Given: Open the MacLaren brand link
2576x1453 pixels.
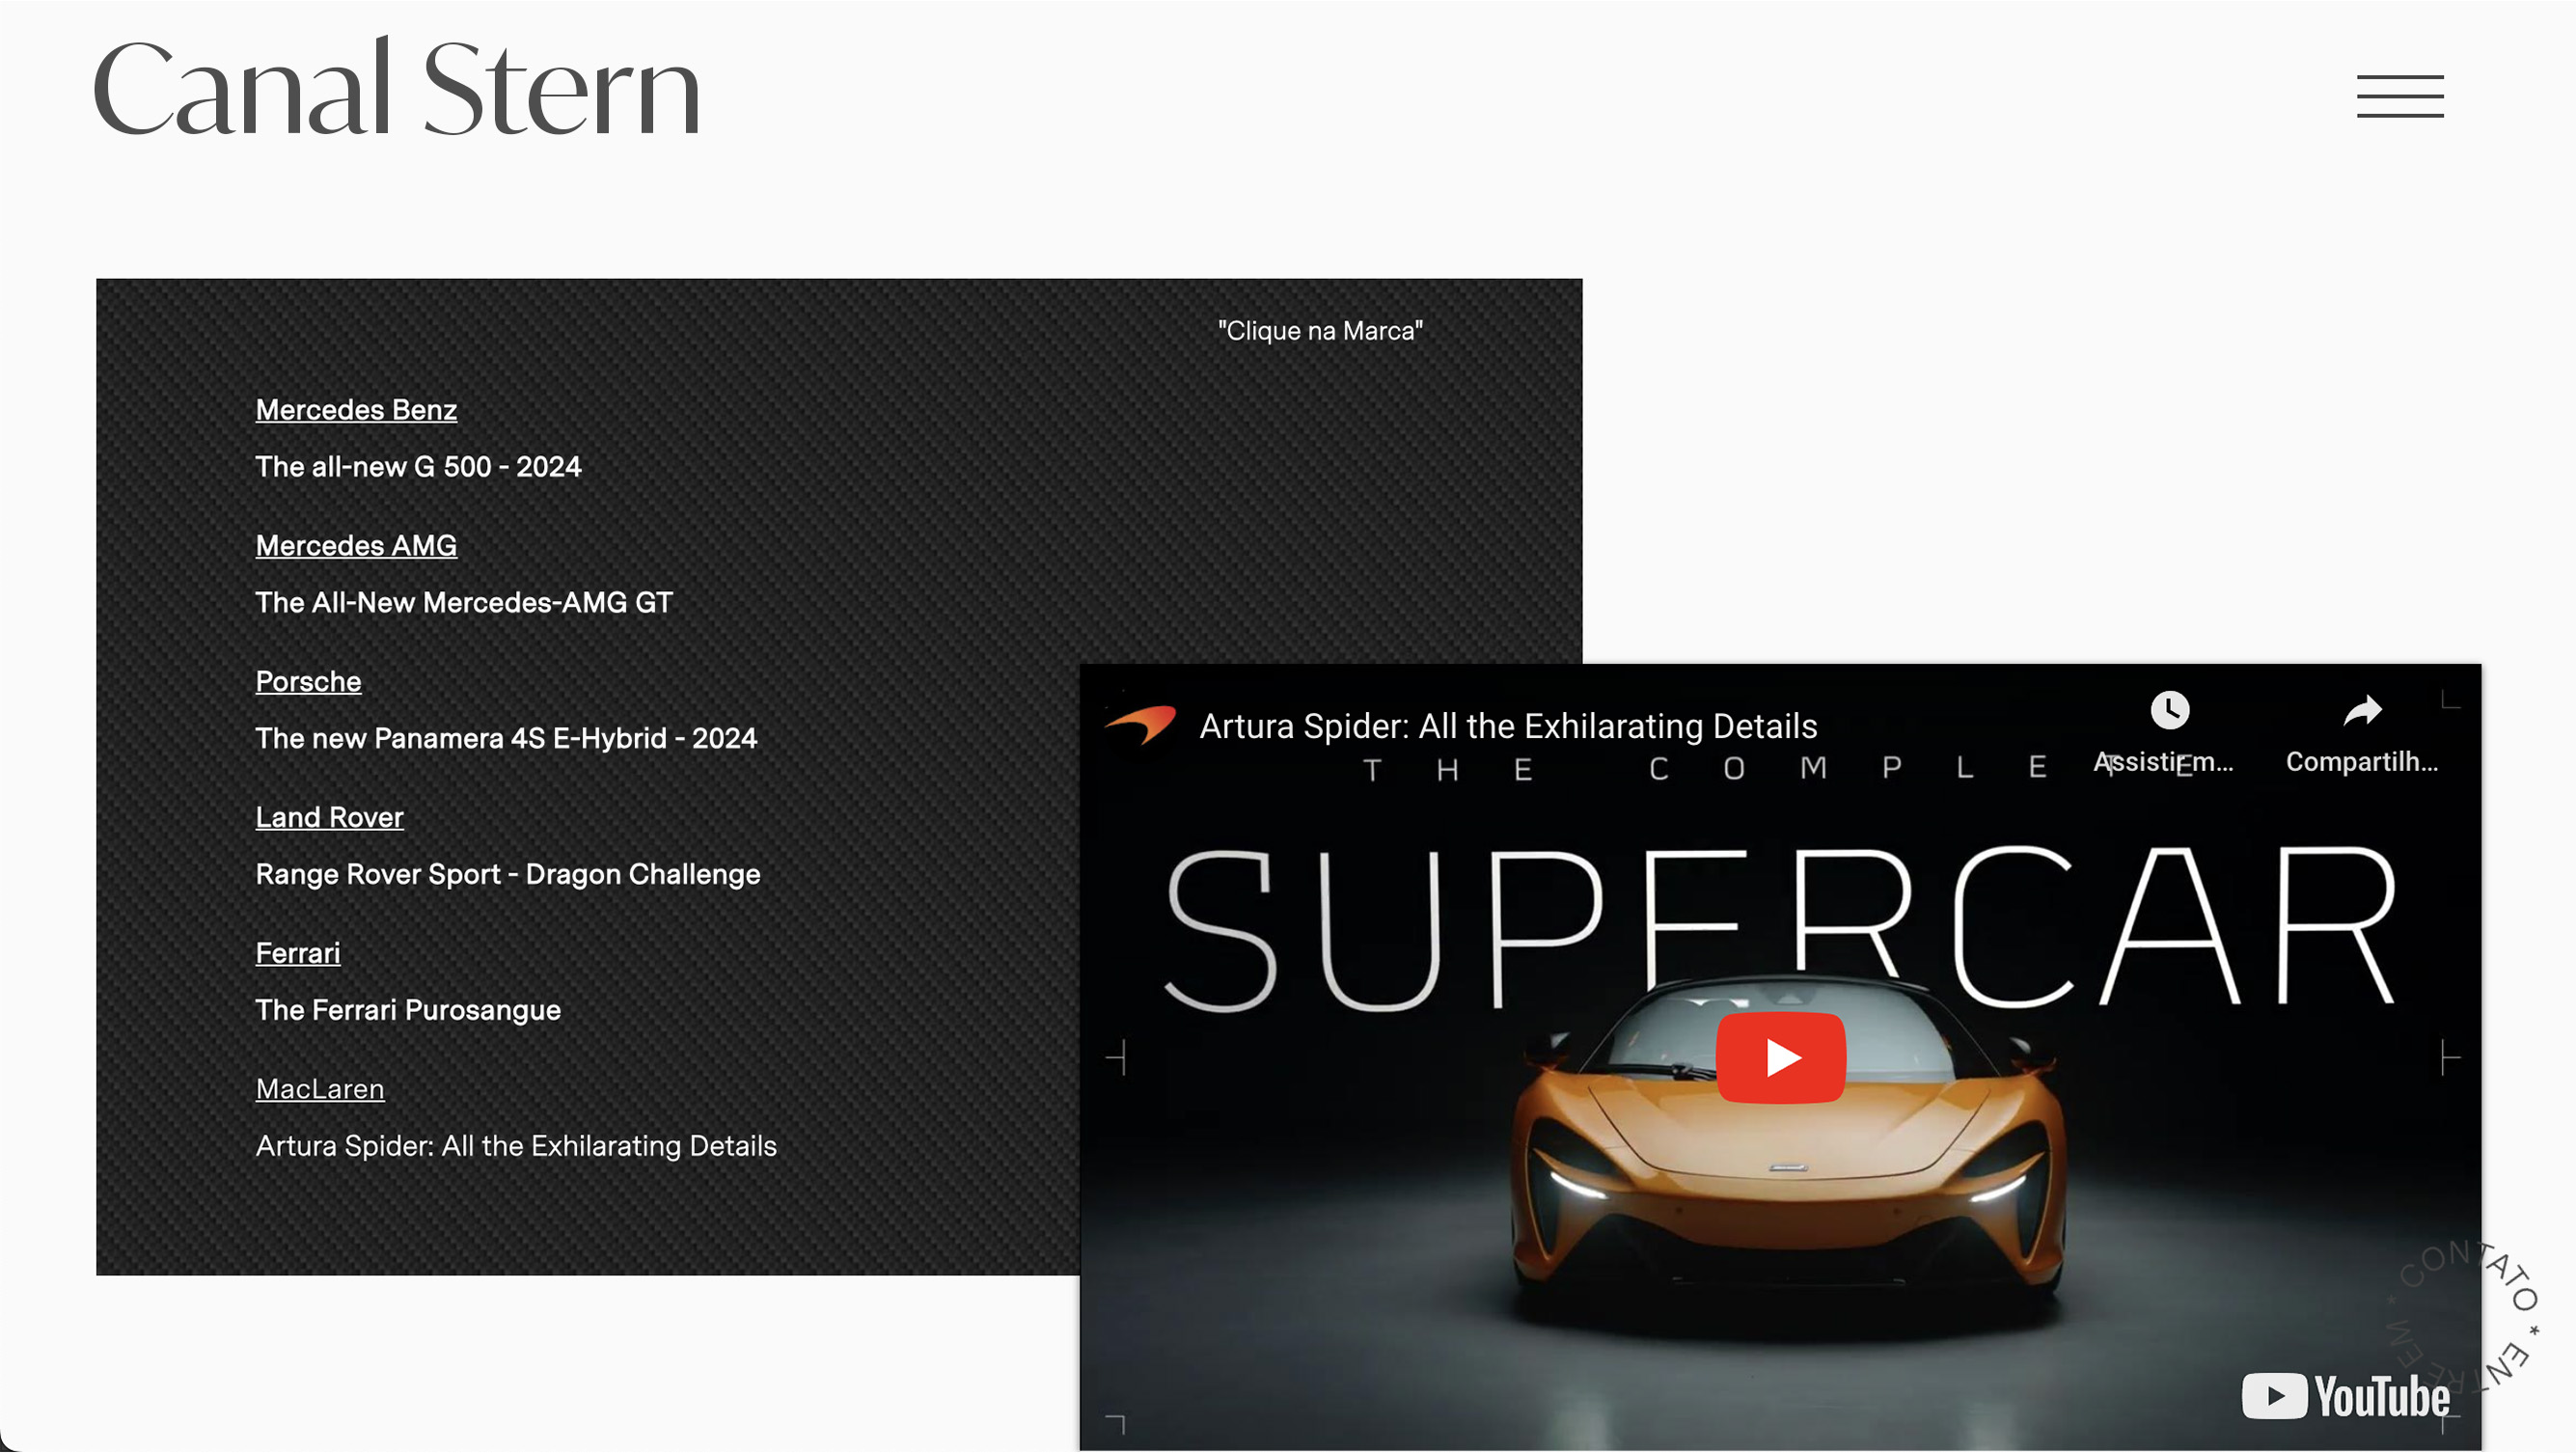Looking at the screenshot, I should [319, 1090].
